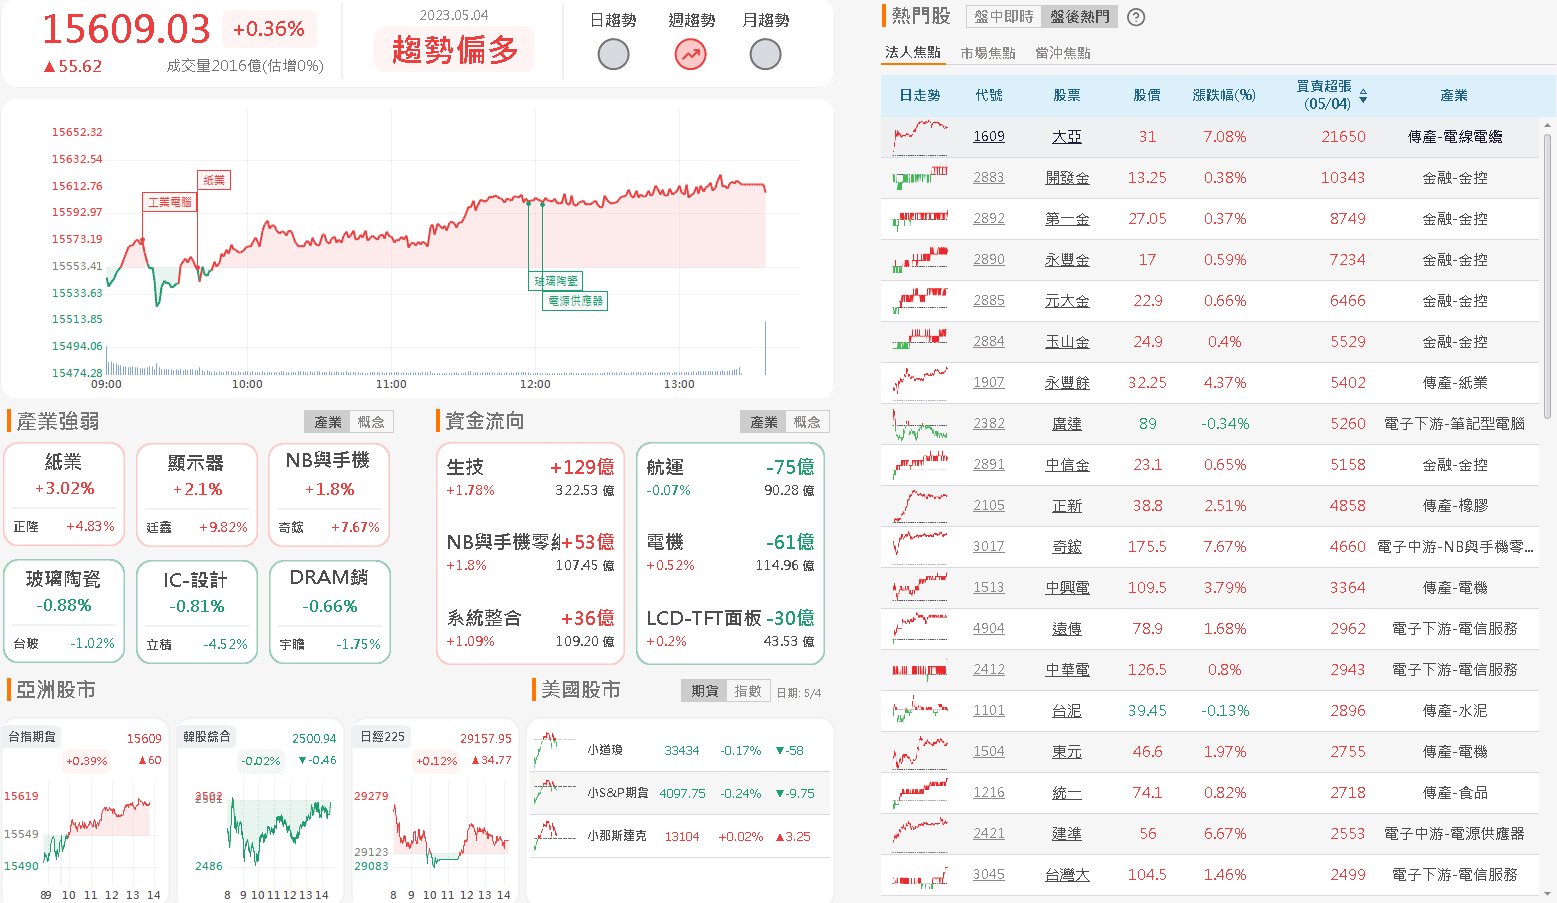
Task: Click the monthly trend (月趨勢) circle icon
Action: [x=765, y=54]
